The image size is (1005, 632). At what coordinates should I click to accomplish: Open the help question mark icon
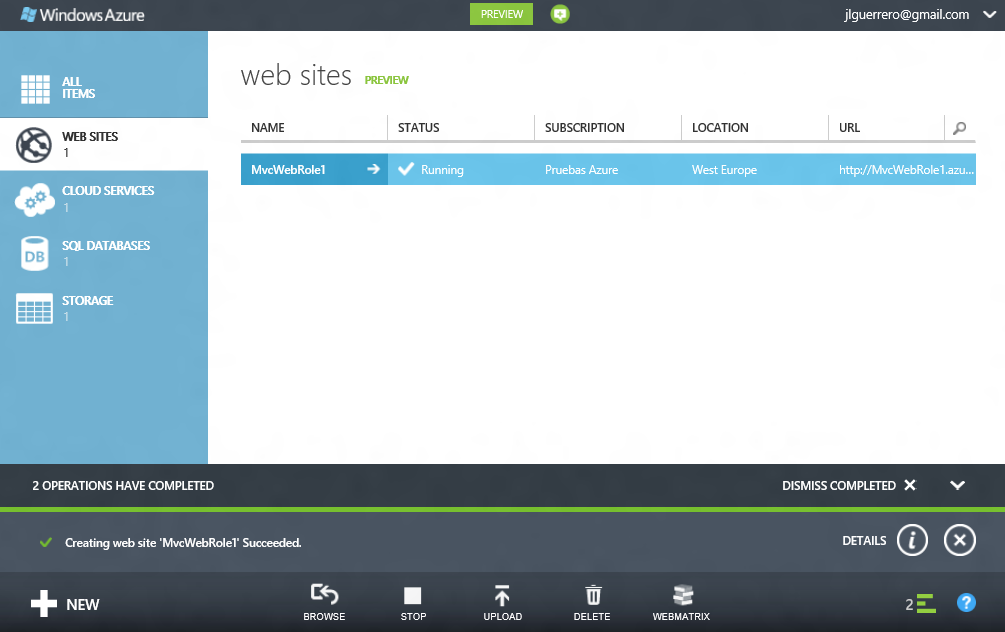click(x=966, y=603)
